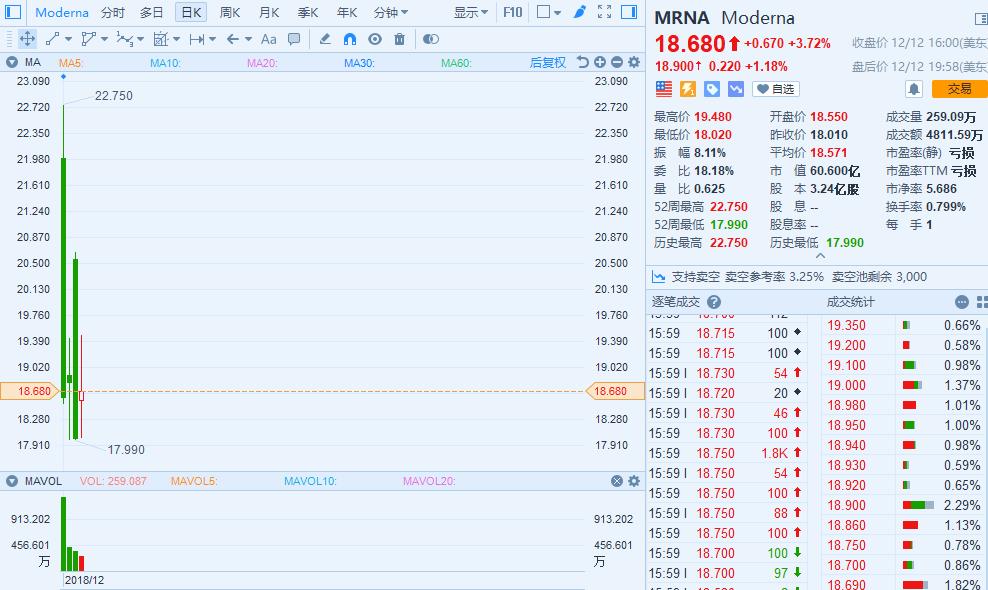This screenshot has height=590, width=988.
Task: Click the orange 交易 trade button
Action: click(959, 89)
